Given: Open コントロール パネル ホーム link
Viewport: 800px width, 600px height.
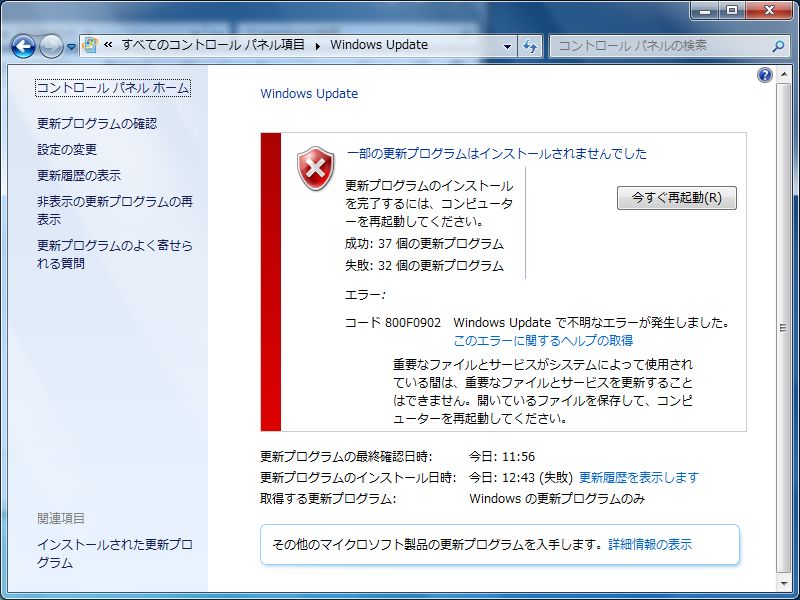Looking at the screenshot, I should (x=113, y=88).
